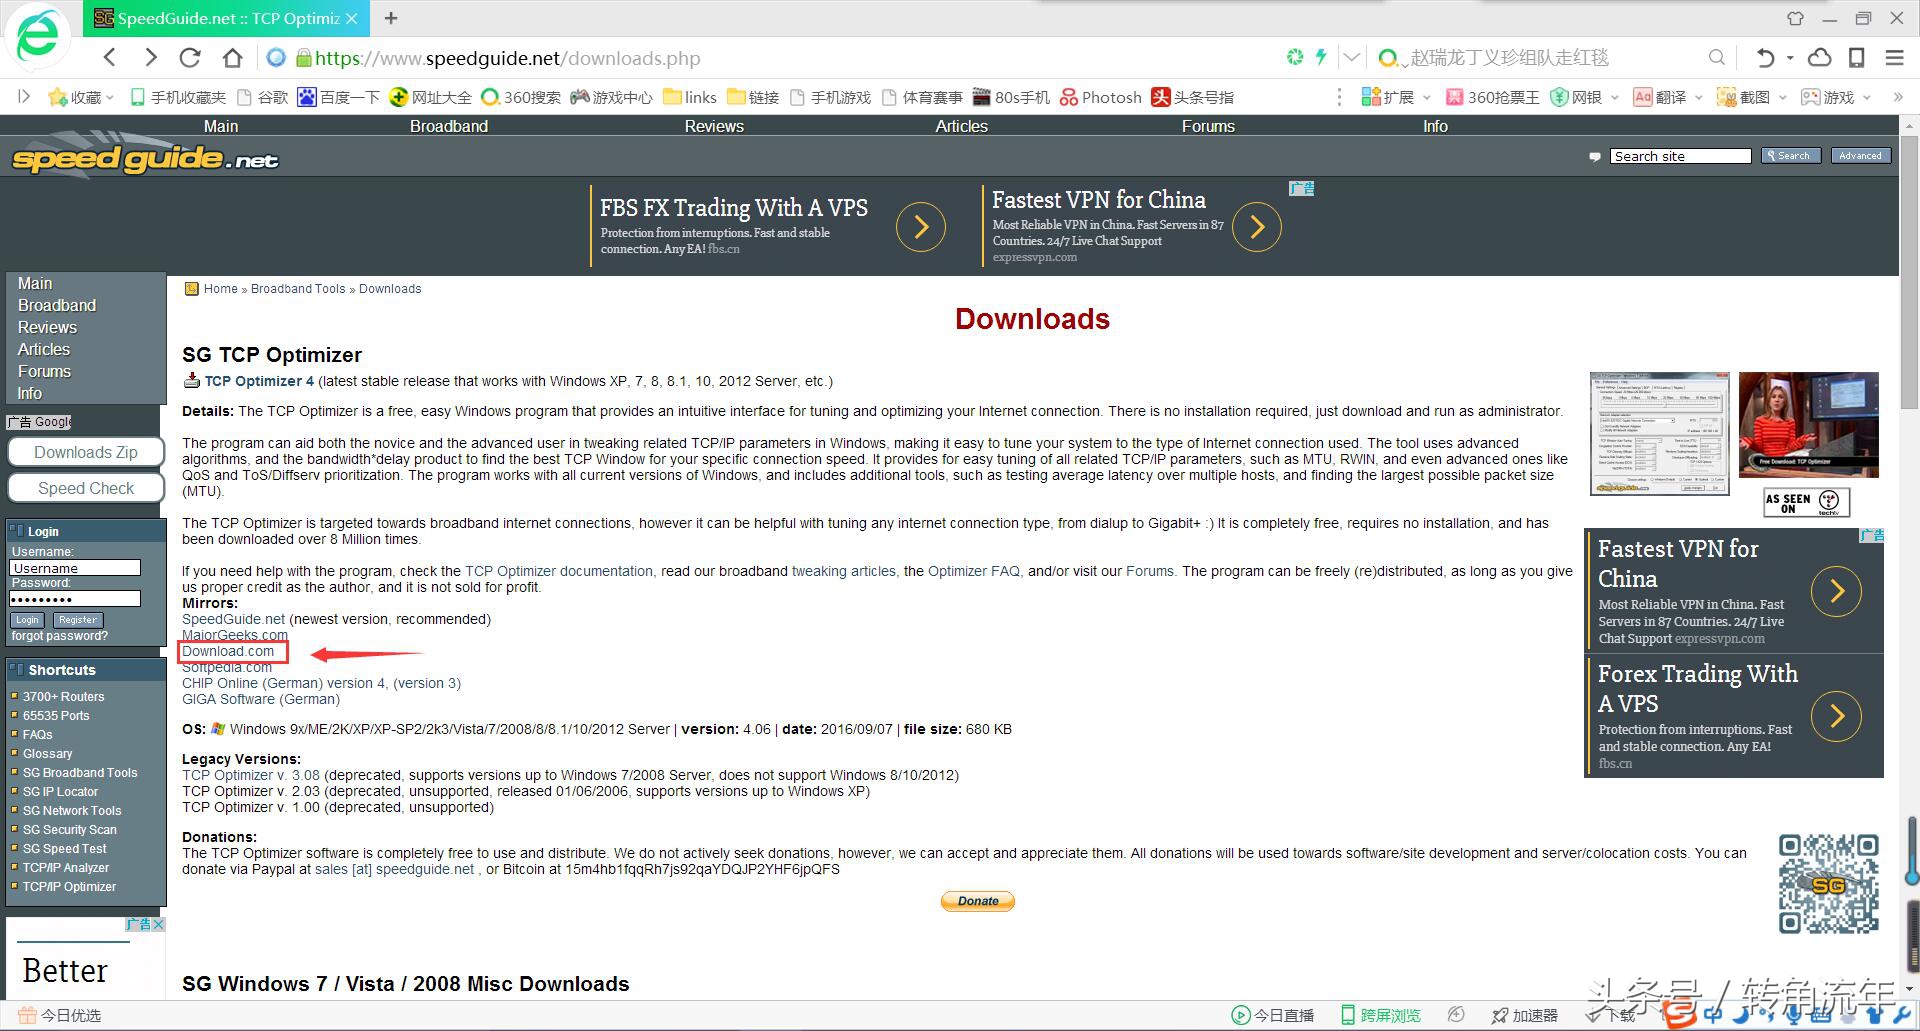Go forward to the next page

tap(150, 58)
